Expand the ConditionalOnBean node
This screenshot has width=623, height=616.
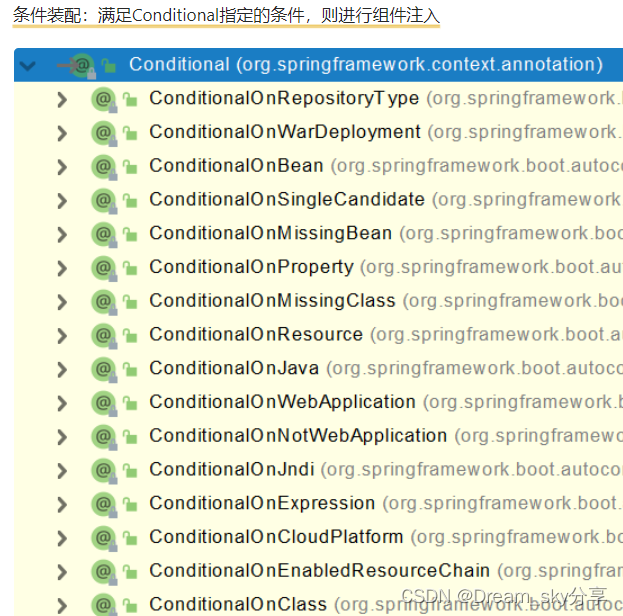coord(62,167)
